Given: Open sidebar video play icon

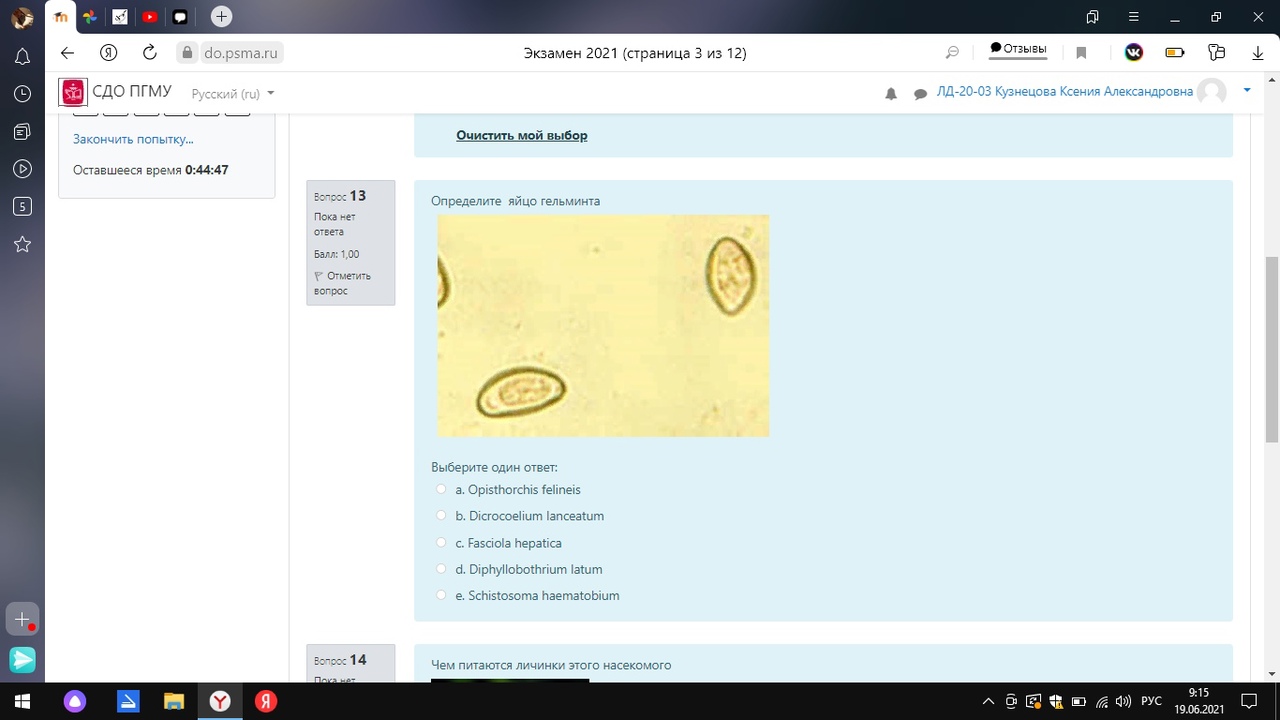Looking at the screenshot, I should pos(22,169).
